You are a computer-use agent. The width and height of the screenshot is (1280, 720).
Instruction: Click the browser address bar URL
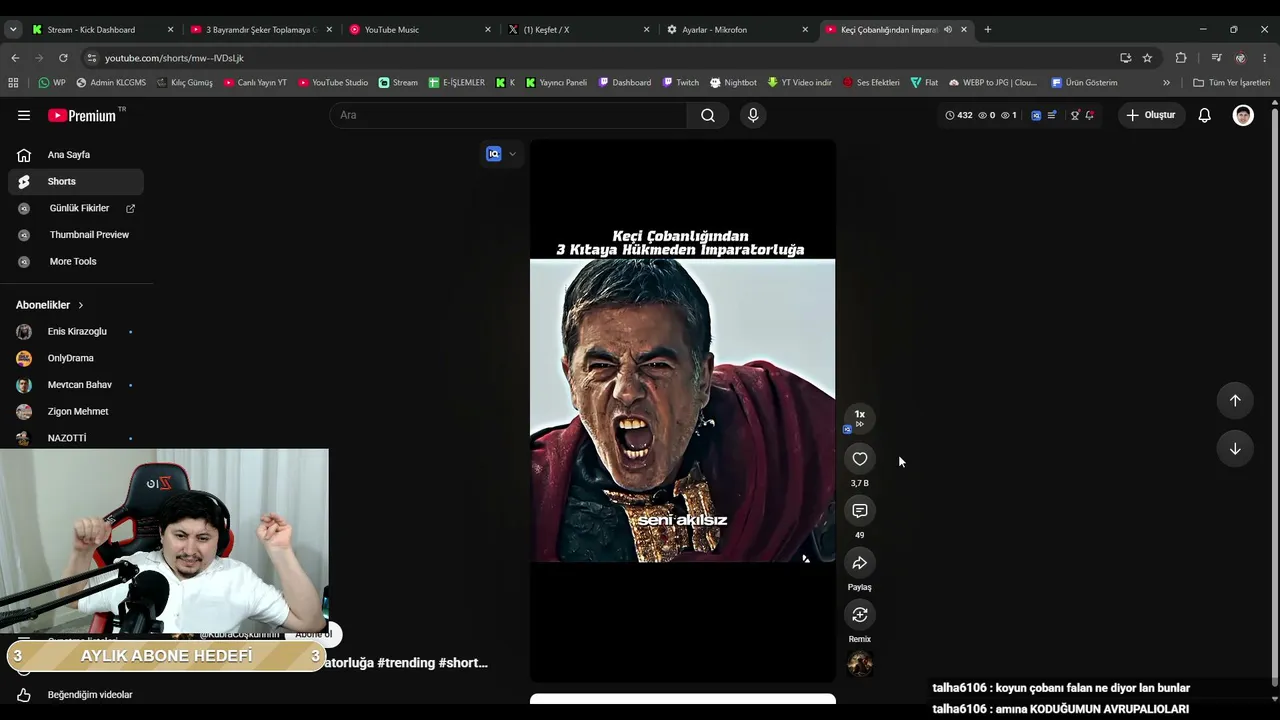click(174, 58)
